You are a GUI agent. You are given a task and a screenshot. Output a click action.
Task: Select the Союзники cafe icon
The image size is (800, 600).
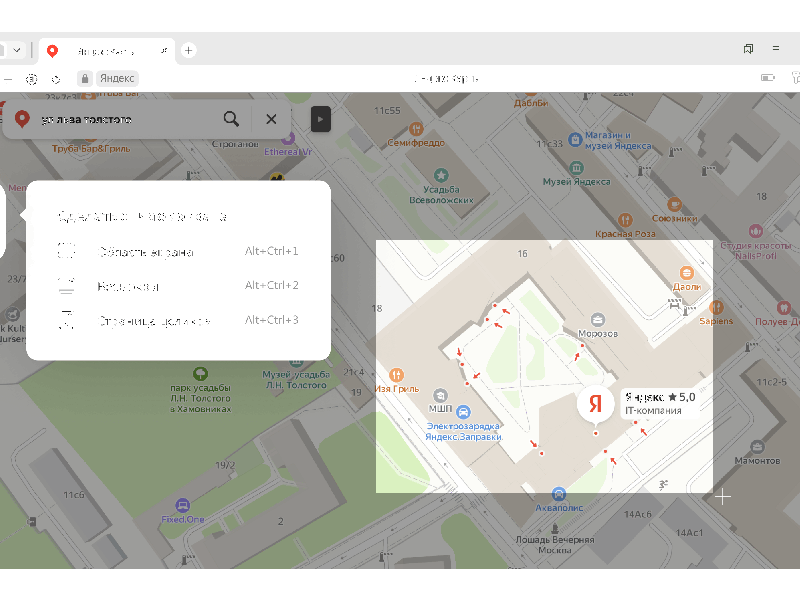[674, 205]
